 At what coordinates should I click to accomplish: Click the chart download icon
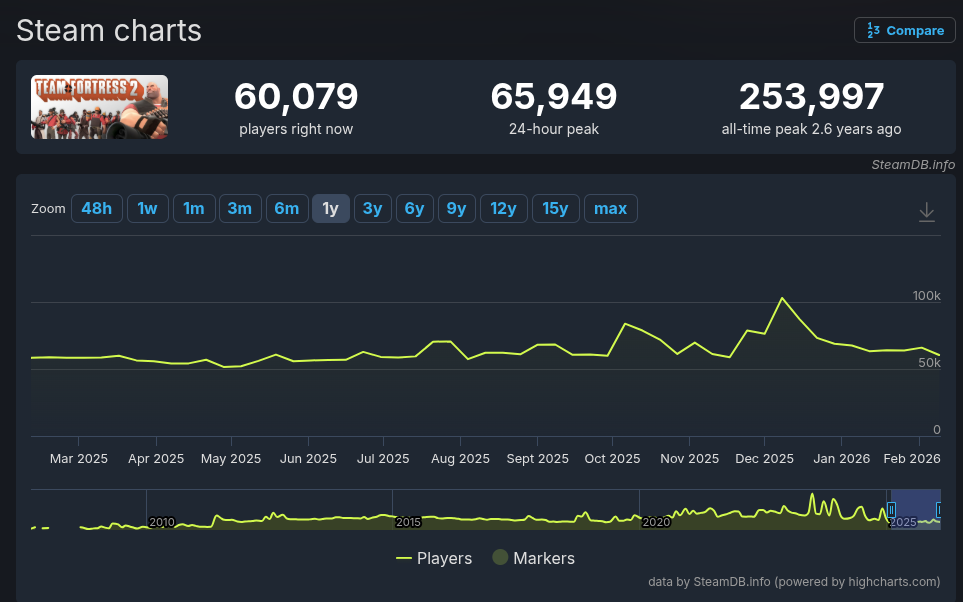[926, 212]
